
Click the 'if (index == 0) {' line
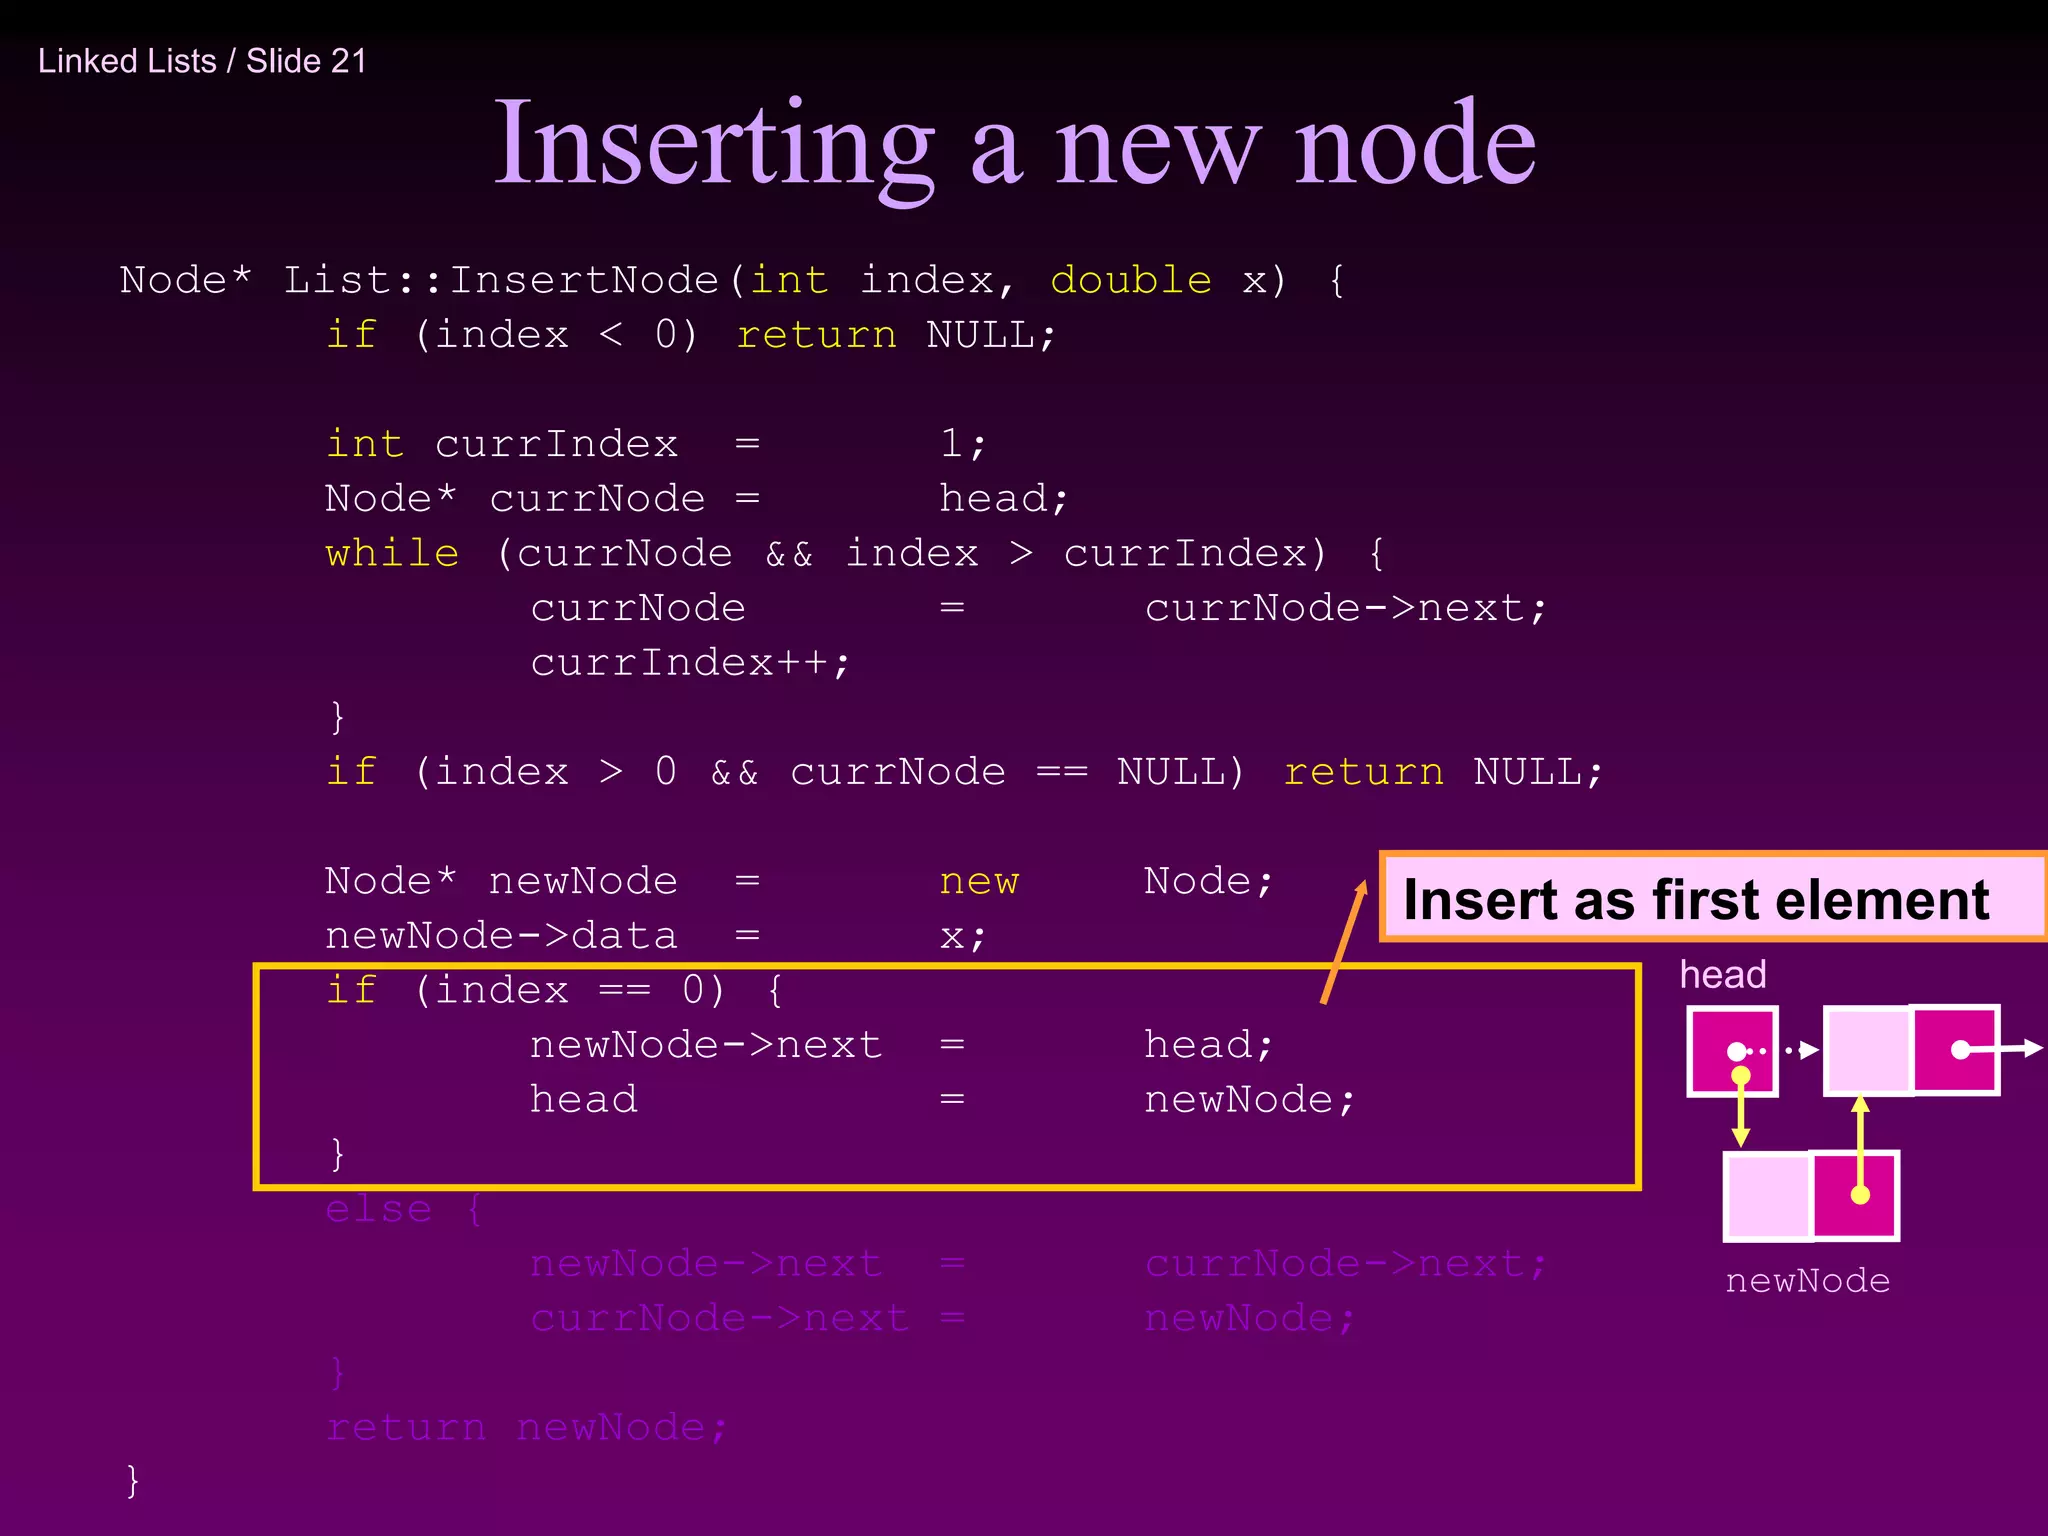(555, 990)
